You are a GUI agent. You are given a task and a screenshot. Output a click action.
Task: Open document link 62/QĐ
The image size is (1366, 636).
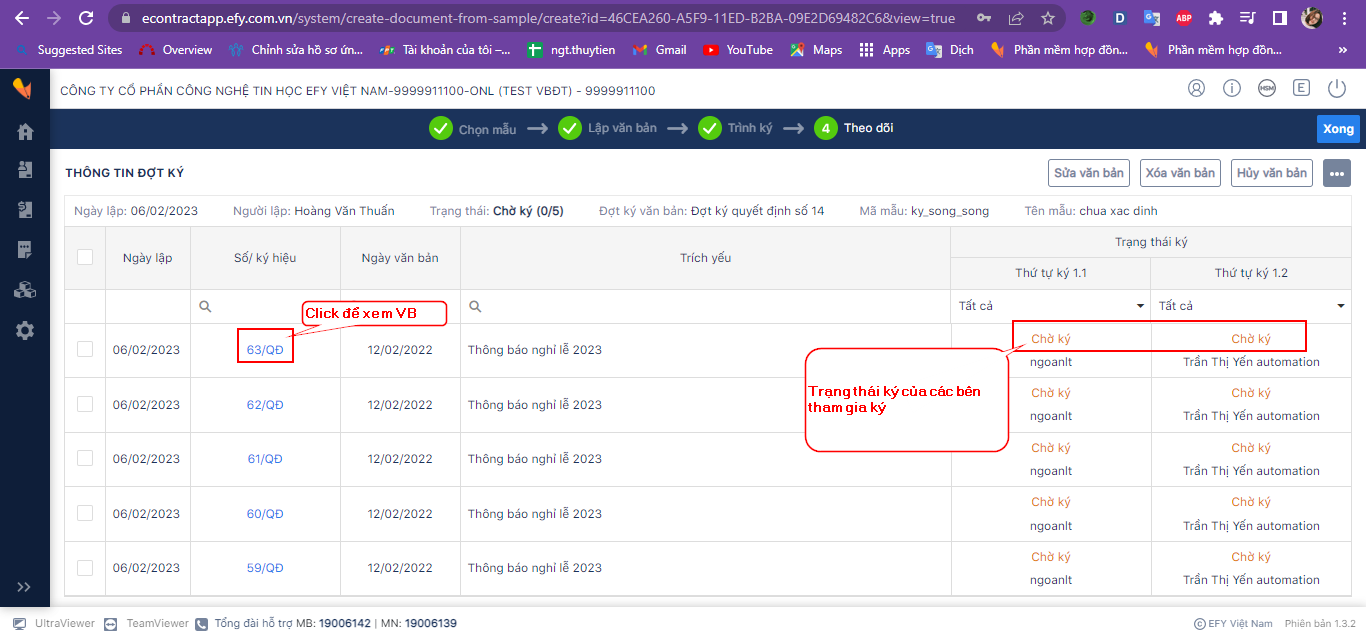[265, 405]
